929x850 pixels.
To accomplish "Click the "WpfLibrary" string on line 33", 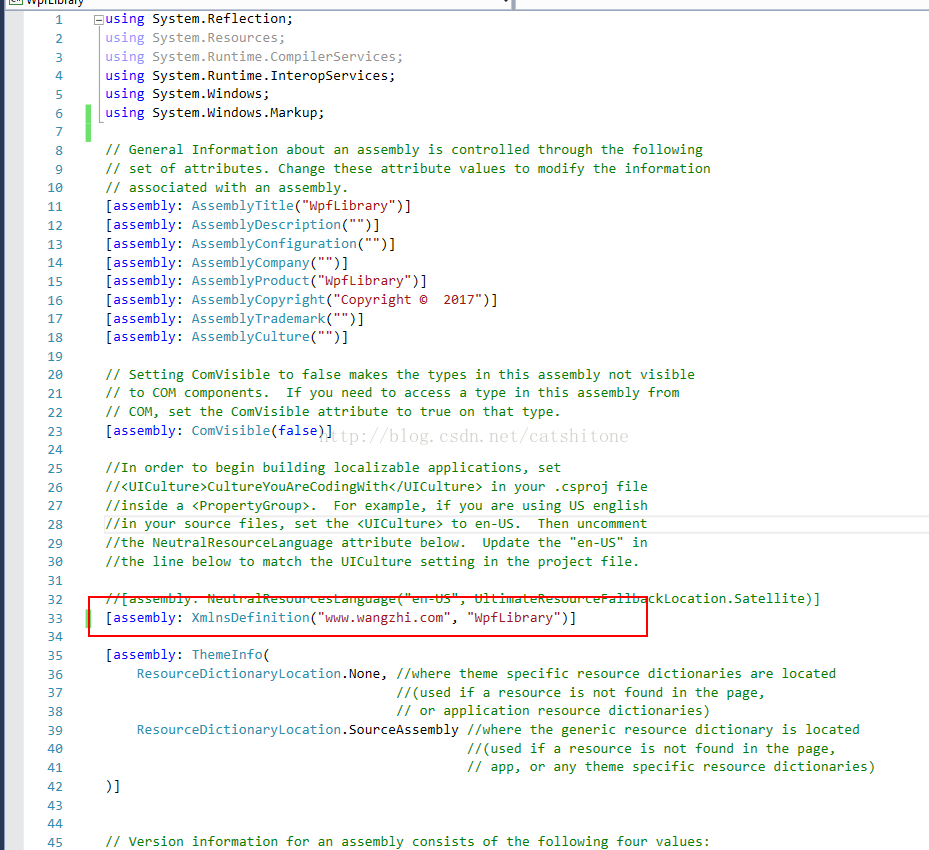I will pos(514,618).
